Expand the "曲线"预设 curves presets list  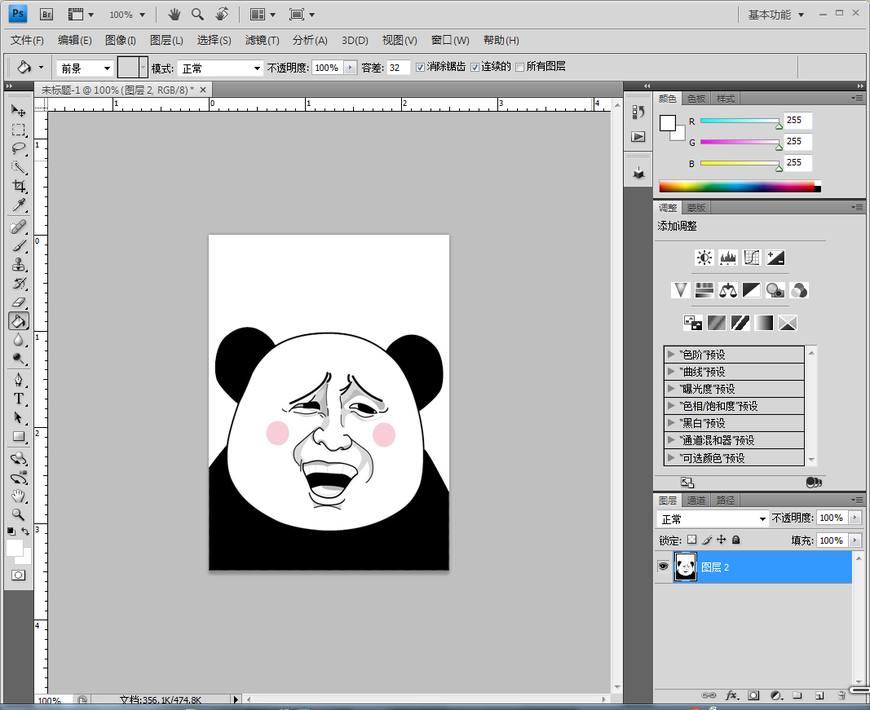point(672,372)
